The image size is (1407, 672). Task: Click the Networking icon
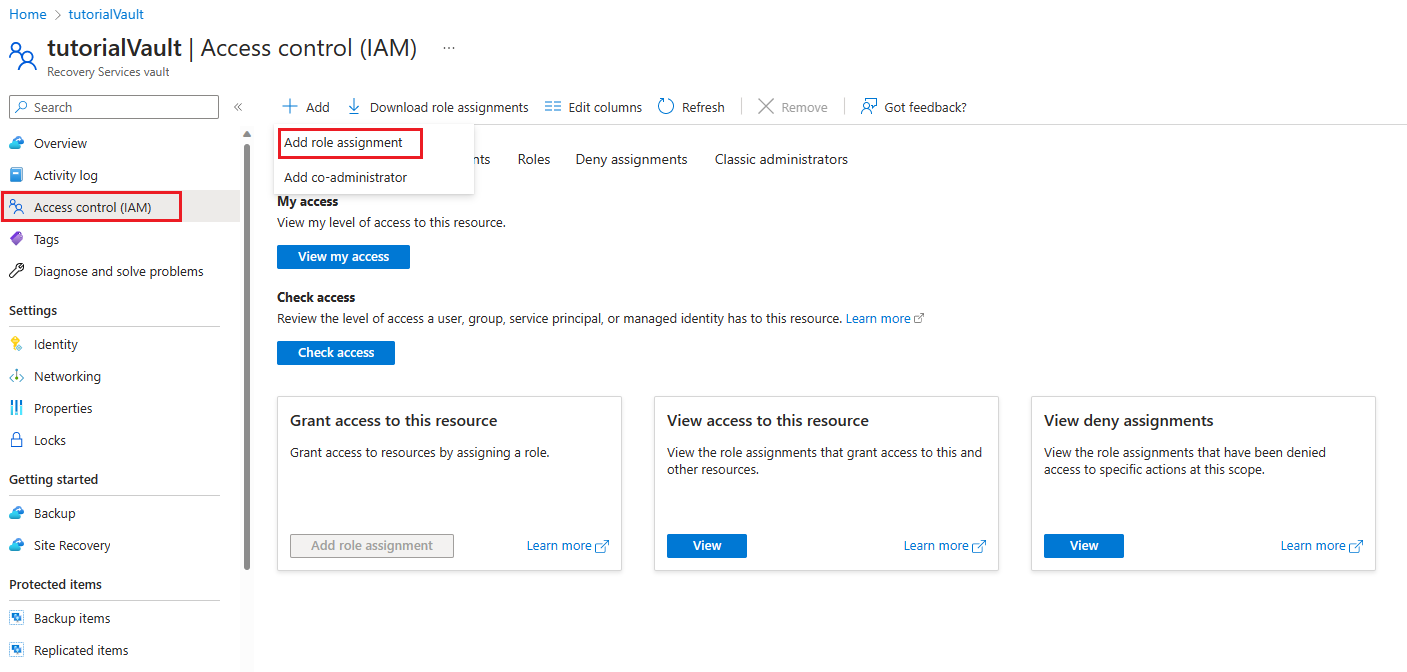click(x=16, y=376)
